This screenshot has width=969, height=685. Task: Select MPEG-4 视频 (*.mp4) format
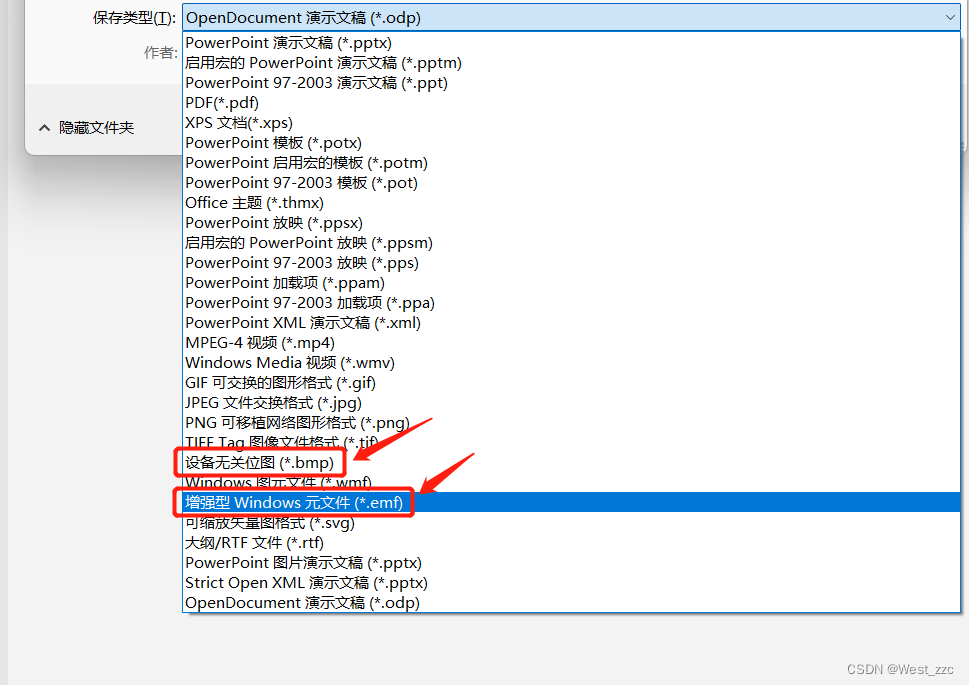571,342
